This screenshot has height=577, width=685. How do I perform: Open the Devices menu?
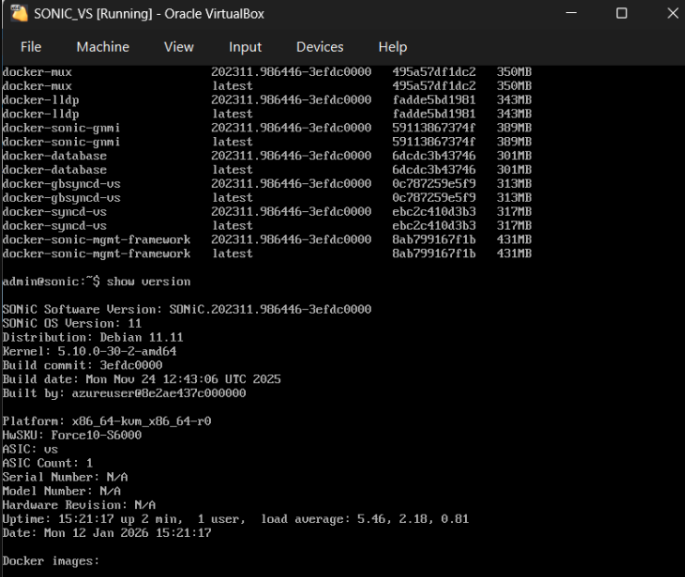coord(320,47)
